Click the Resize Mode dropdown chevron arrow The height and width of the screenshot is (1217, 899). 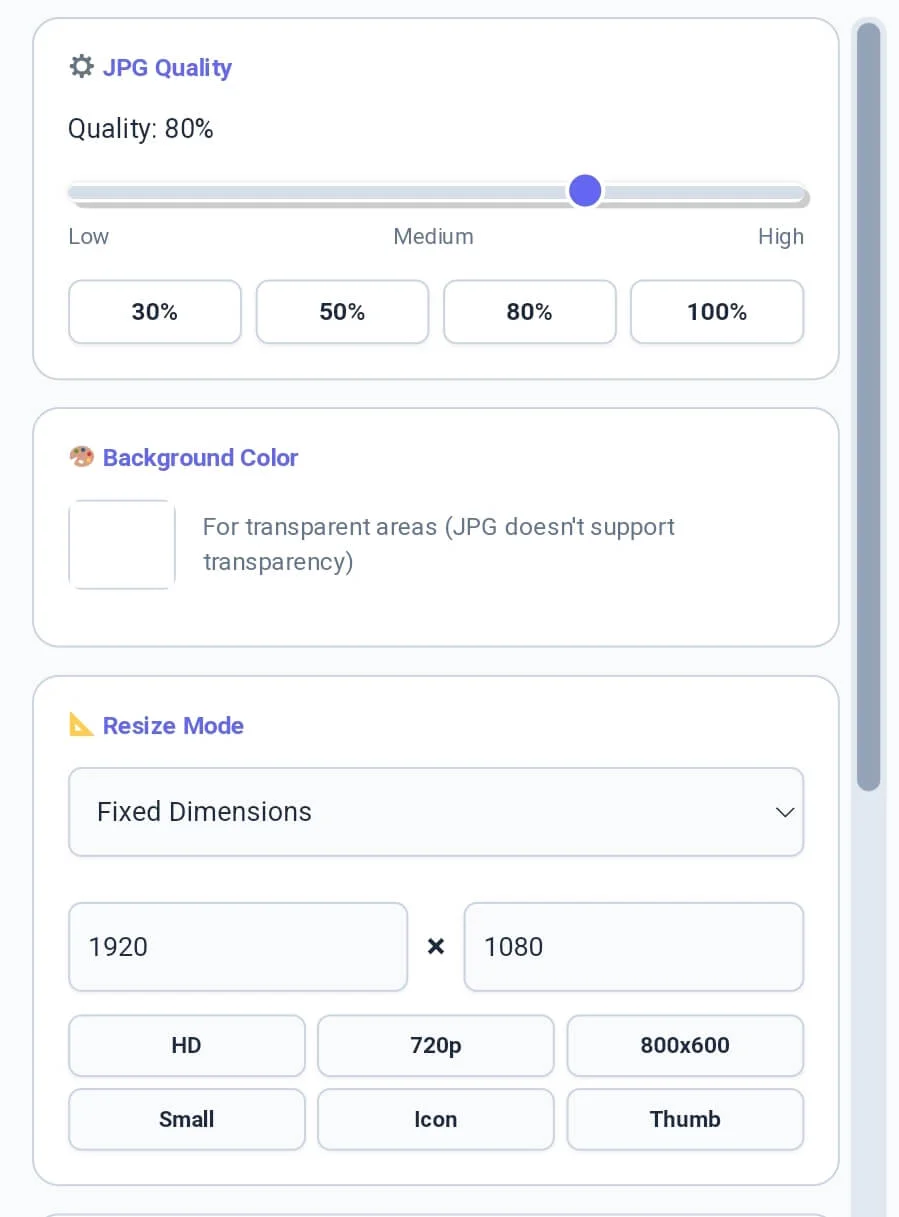point(784,812)
